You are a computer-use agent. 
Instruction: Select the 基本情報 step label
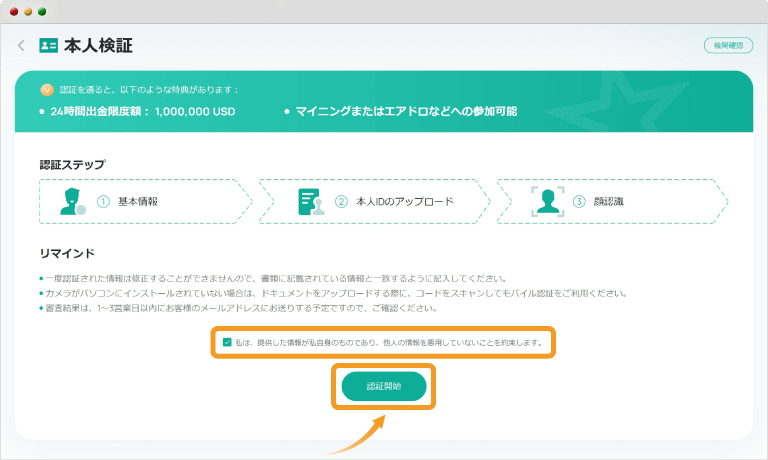(x=138, y=201)
